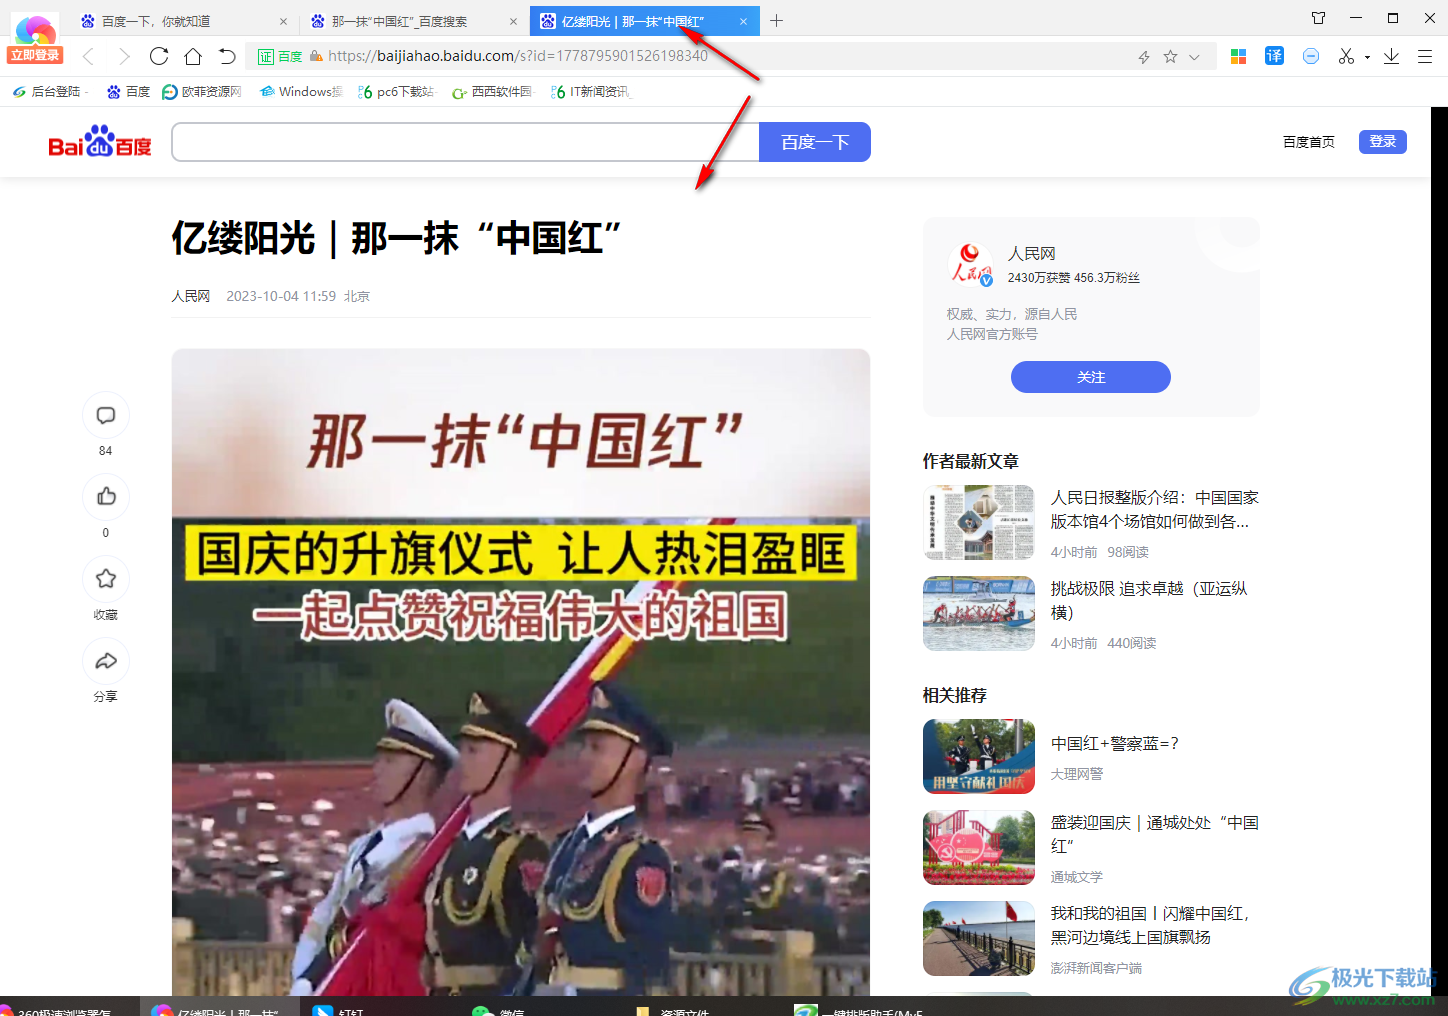Click the 收藏 star icon
This screenshot has width=1448, height=1016.
coord(106,579)
